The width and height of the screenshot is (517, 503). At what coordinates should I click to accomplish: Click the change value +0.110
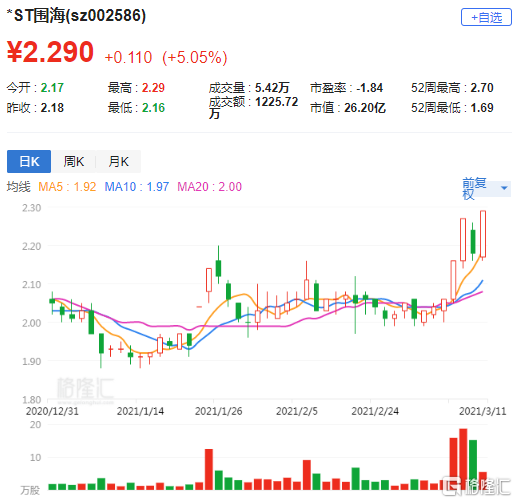[x=128, y=57]
